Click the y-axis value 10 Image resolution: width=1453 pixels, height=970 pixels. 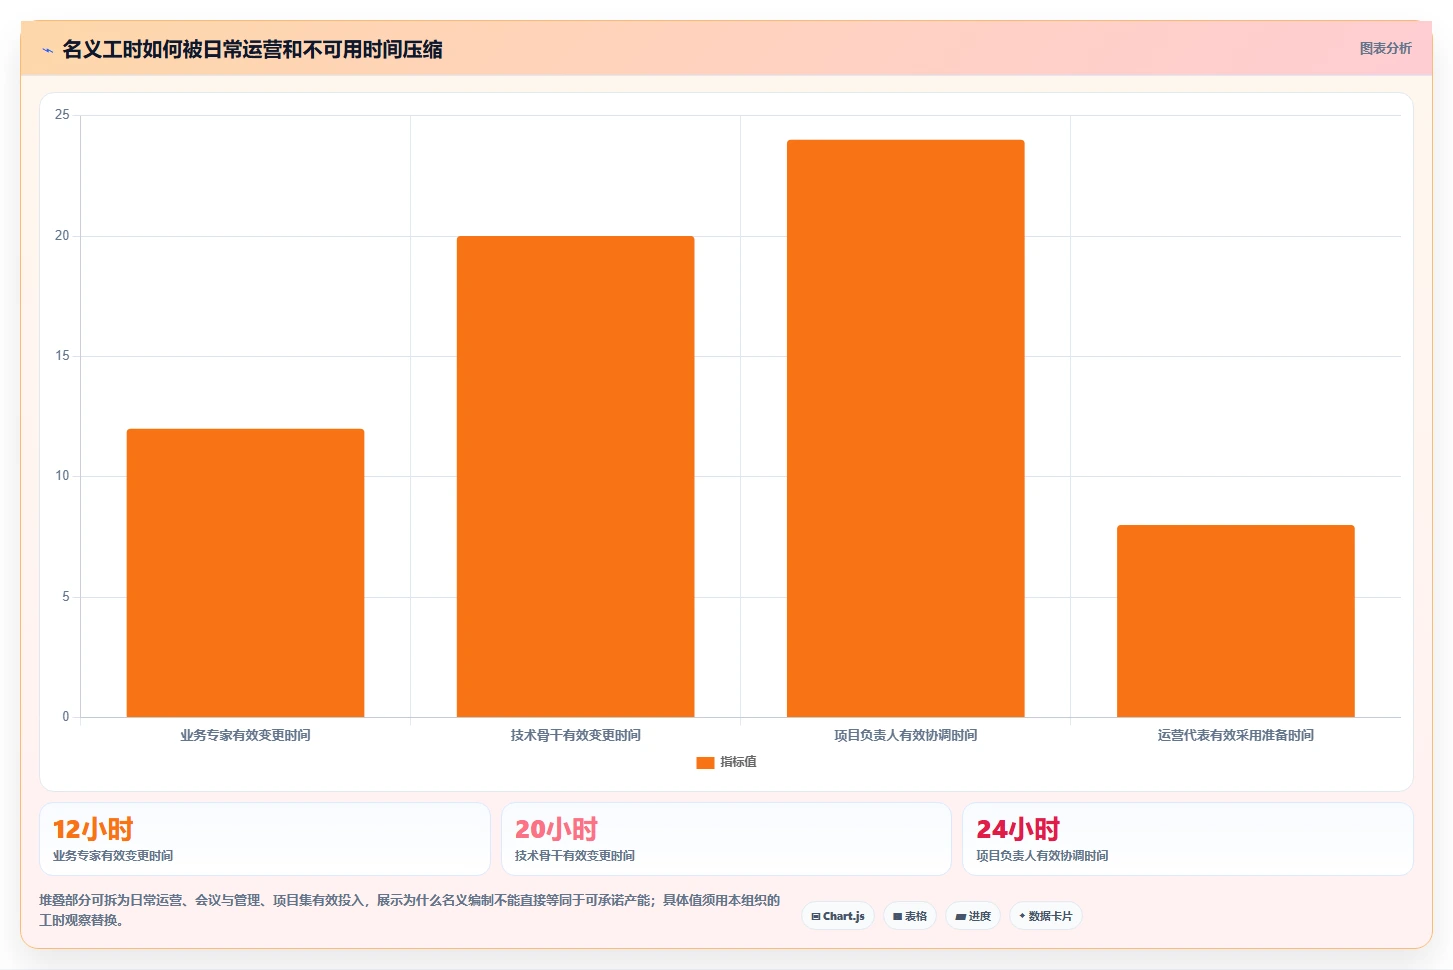tap(62, 476)
